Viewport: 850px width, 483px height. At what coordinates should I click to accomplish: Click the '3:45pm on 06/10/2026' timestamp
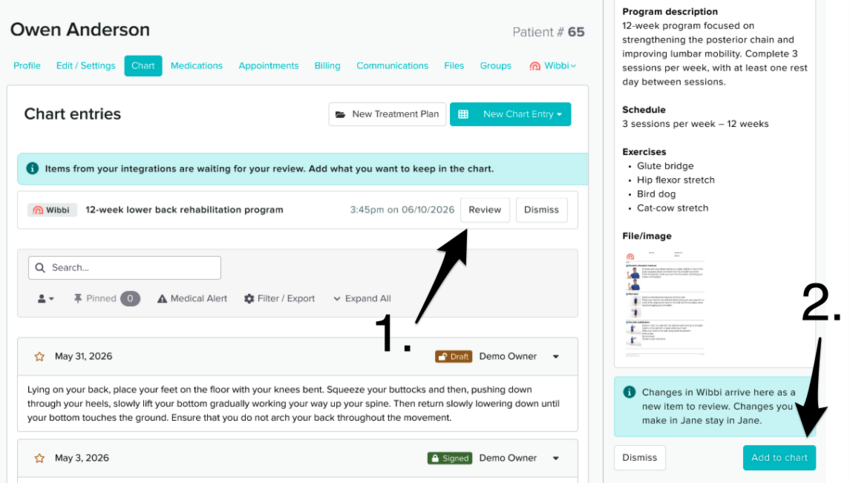coord(402,210)
